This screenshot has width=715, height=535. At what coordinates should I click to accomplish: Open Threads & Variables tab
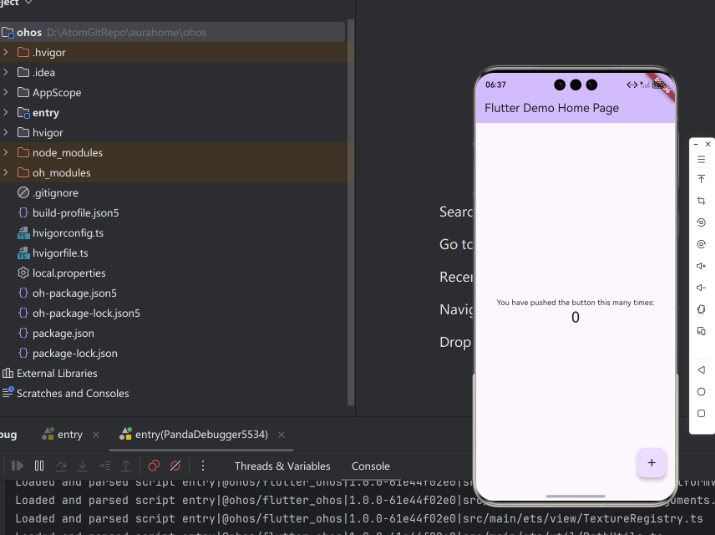click(282, 466)
